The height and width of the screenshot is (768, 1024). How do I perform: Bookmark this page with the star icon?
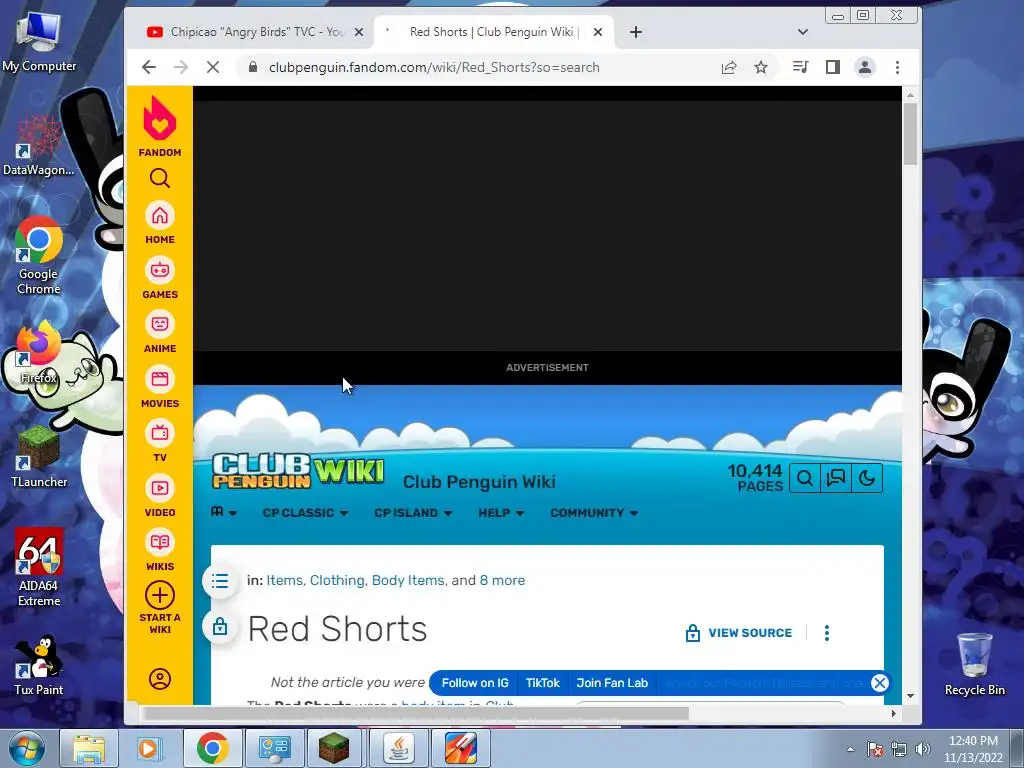761,67
